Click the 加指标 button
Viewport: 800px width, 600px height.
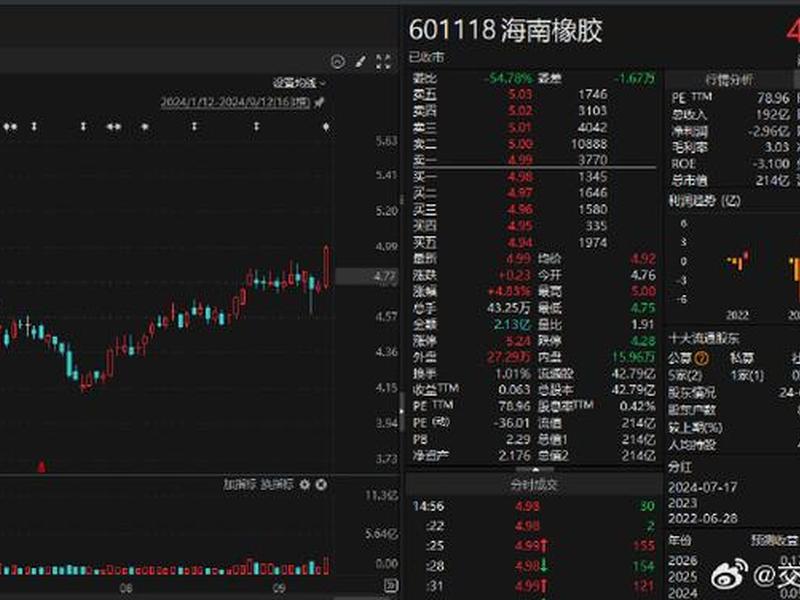coord(240,484)
